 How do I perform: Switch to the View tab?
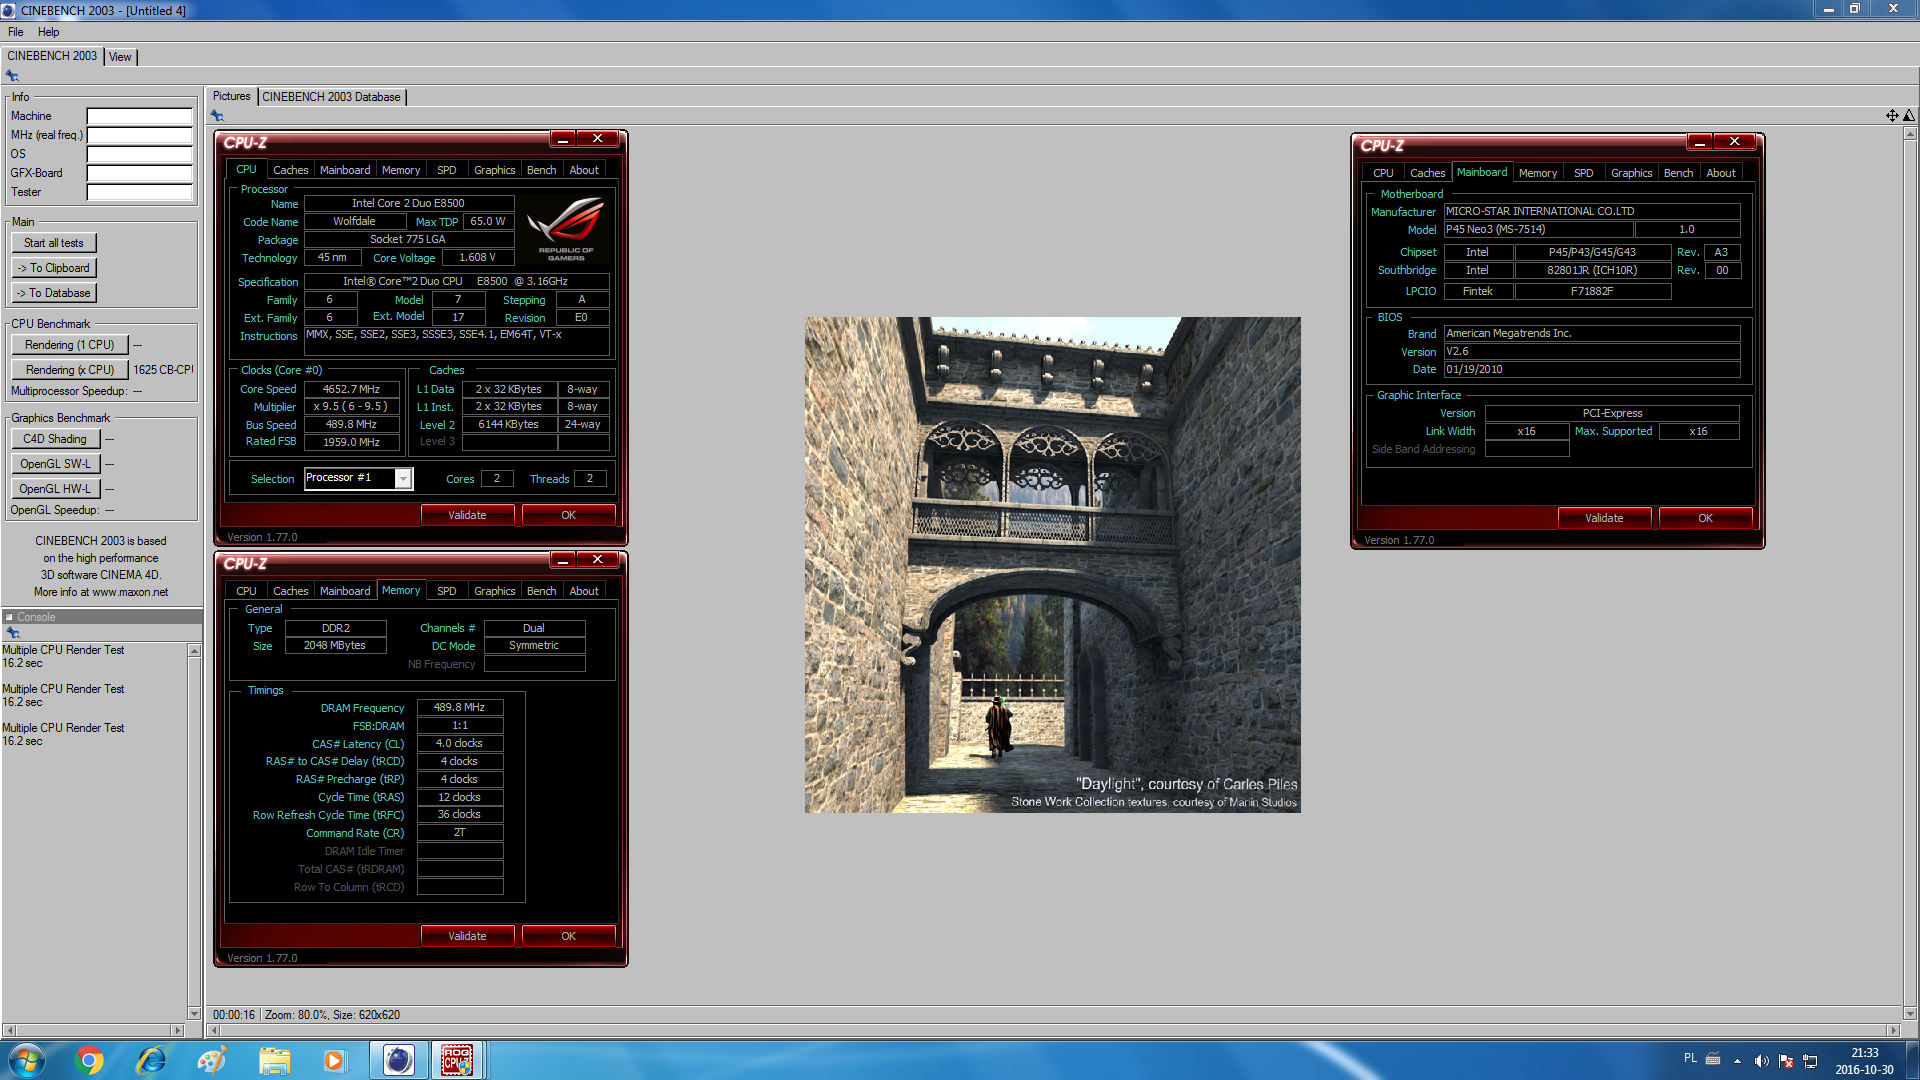click(120, 57)
